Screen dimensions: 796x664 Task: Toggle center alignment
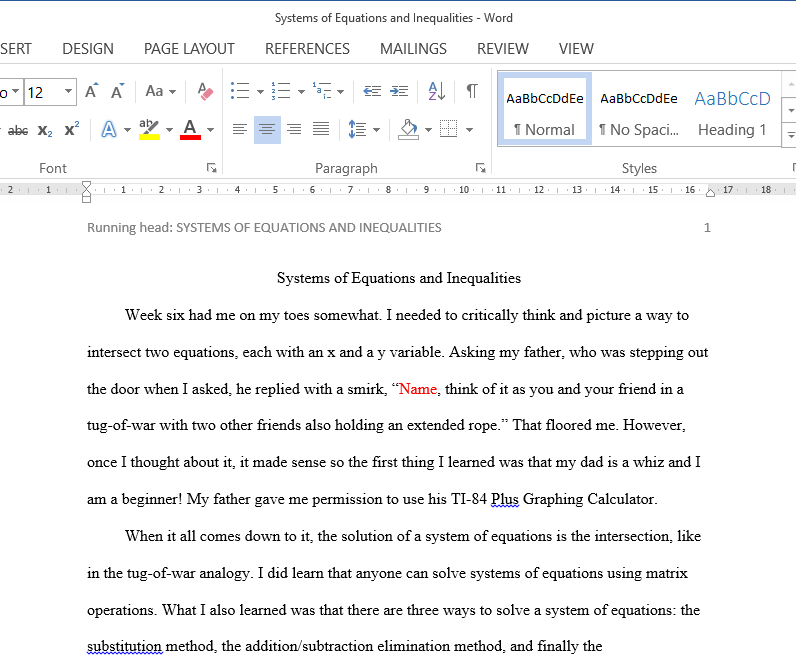click(x=267, y=129)
